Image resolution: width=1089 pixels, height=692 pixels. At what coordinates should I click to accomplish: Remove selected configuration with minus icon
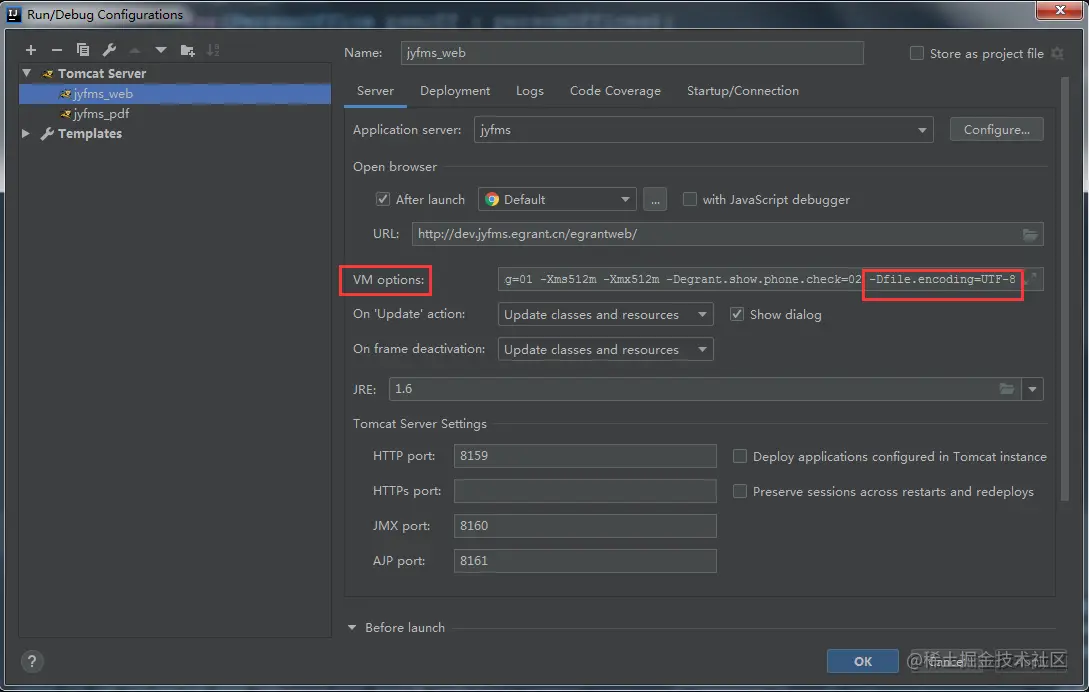pyautogui.click(x=57, y=50)
